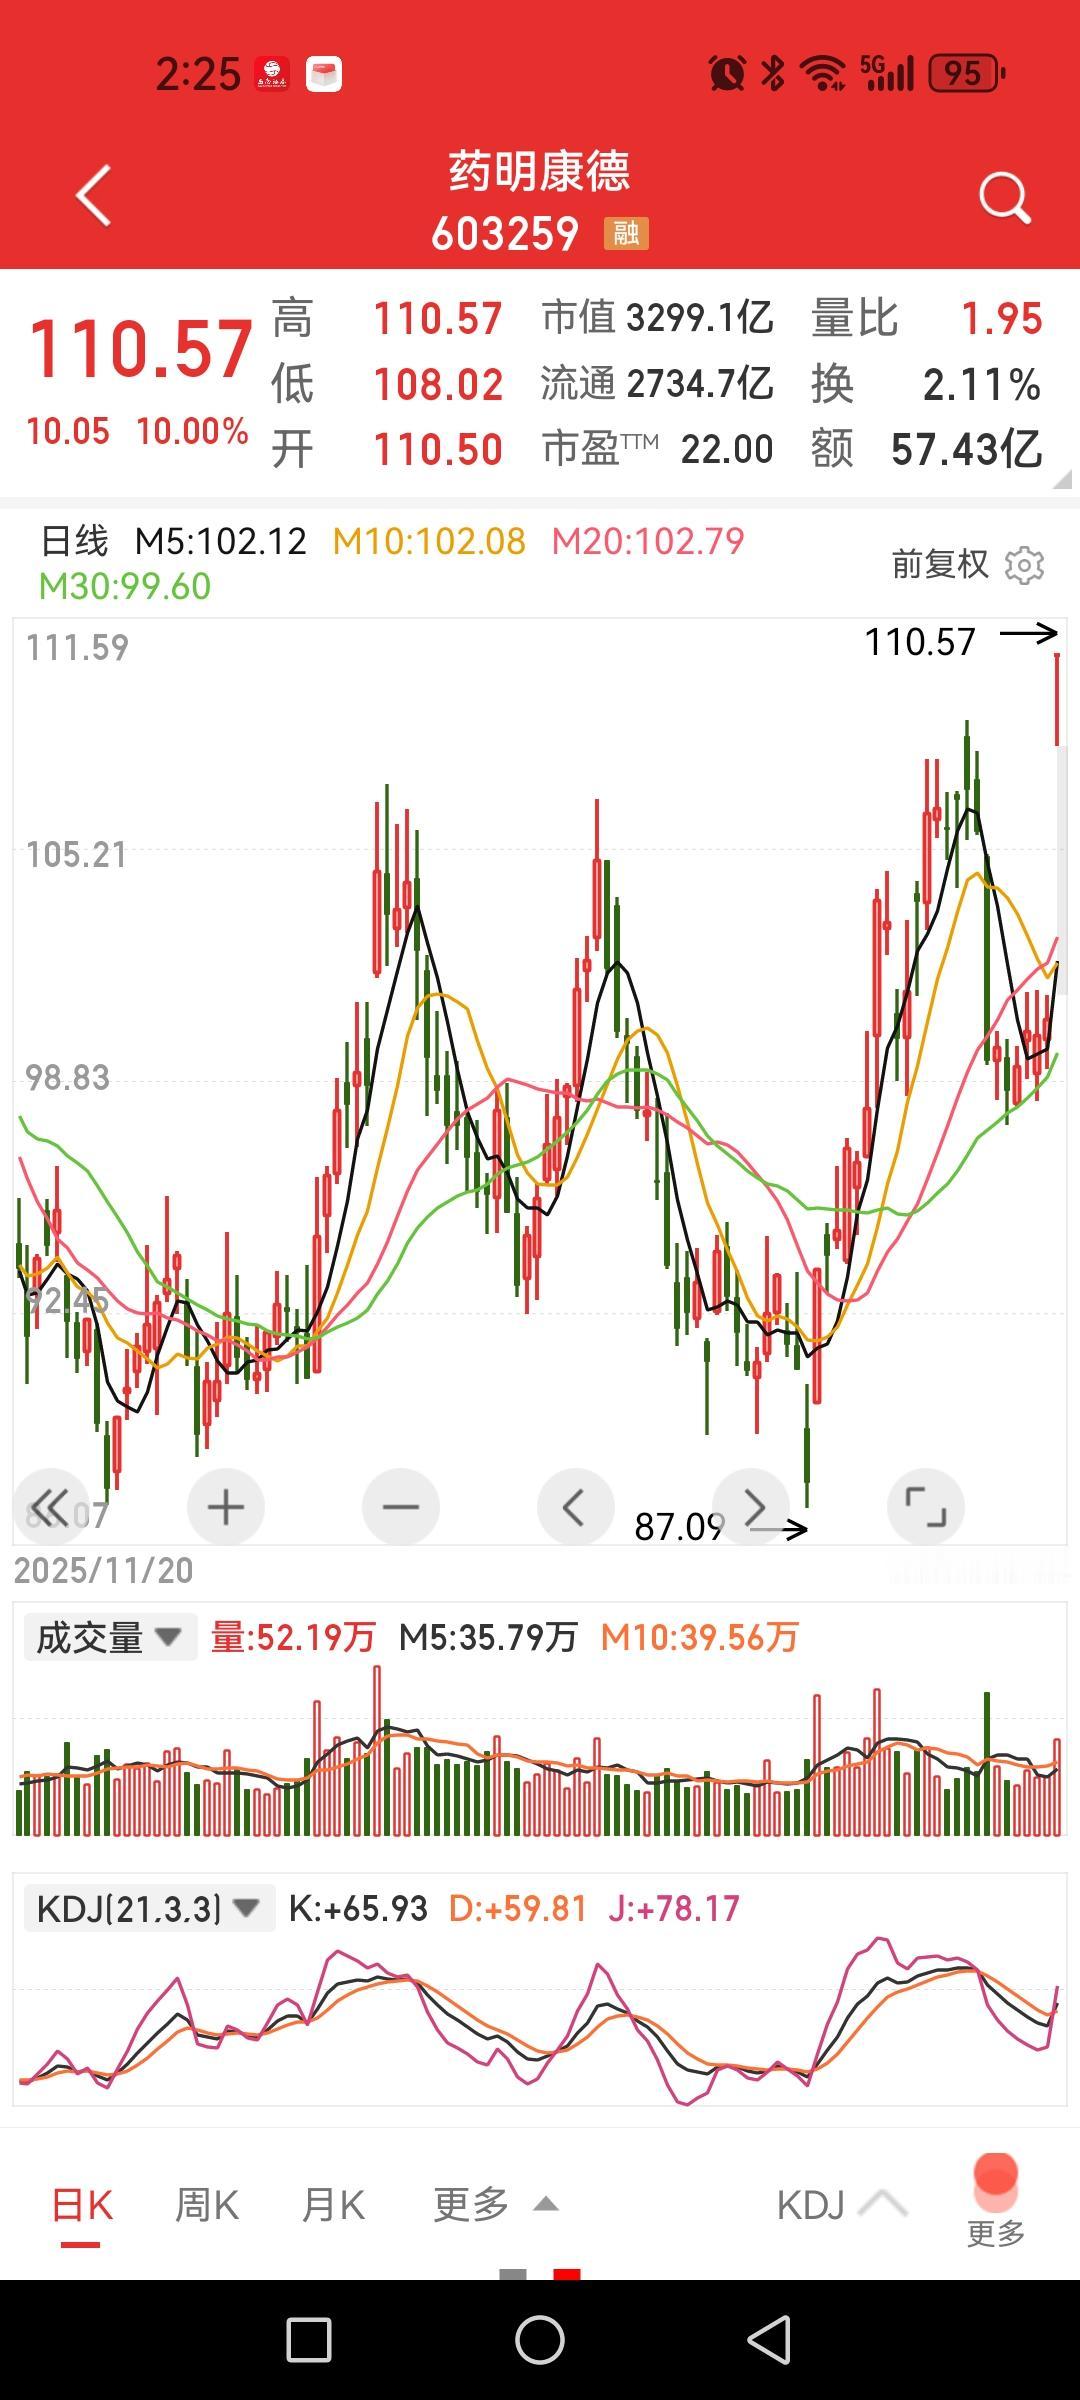Tap latest limit-up candle on chart
The image size is (1080, 2400).
pos(1057,700)
